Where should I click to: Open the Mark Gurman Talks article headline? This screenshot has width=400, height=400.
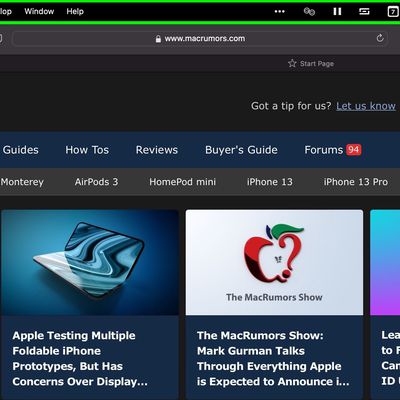[x=273, y=359]
